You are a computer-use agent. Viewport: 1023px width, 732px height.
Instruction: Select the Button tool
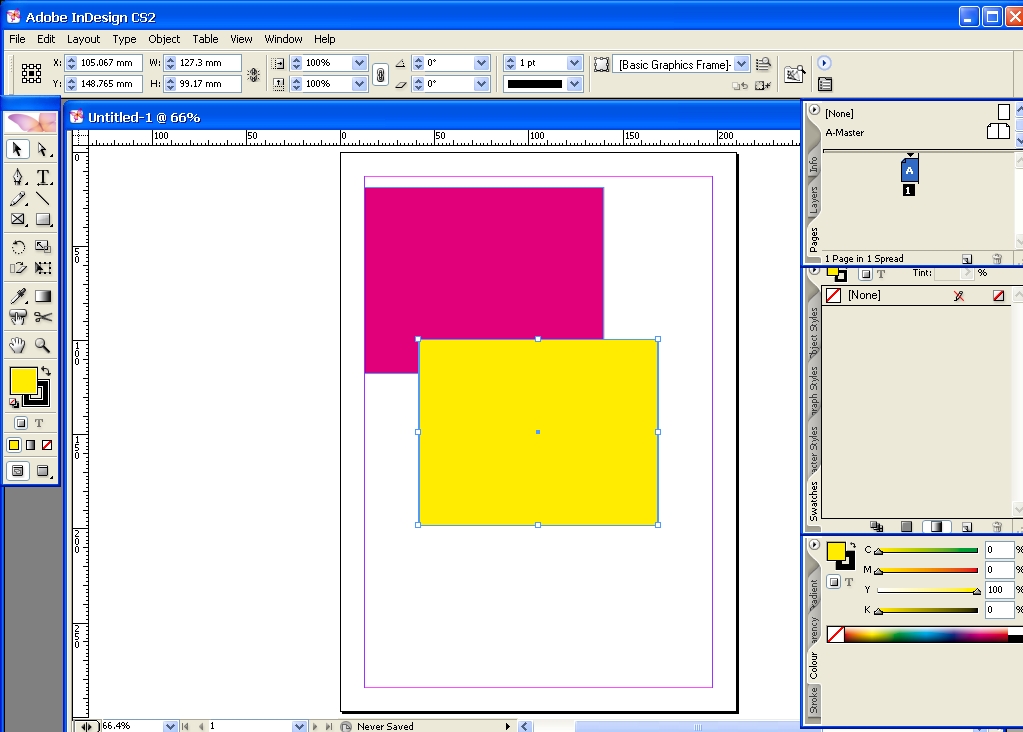click(18, 317)
